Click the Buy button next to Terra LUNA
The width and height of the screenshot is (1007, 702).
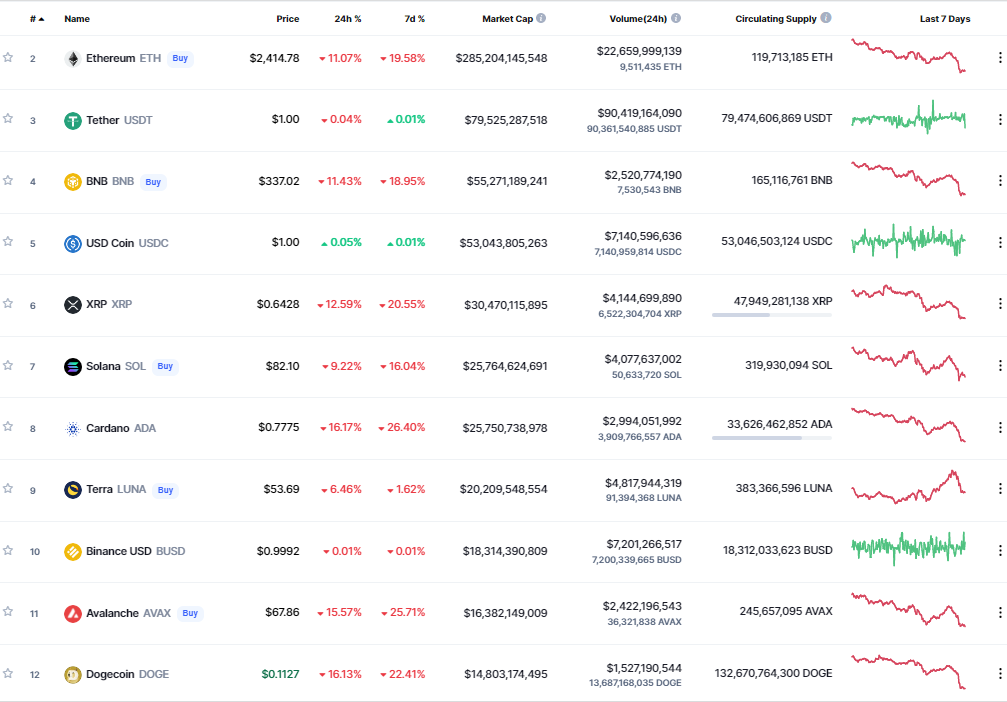166,490
